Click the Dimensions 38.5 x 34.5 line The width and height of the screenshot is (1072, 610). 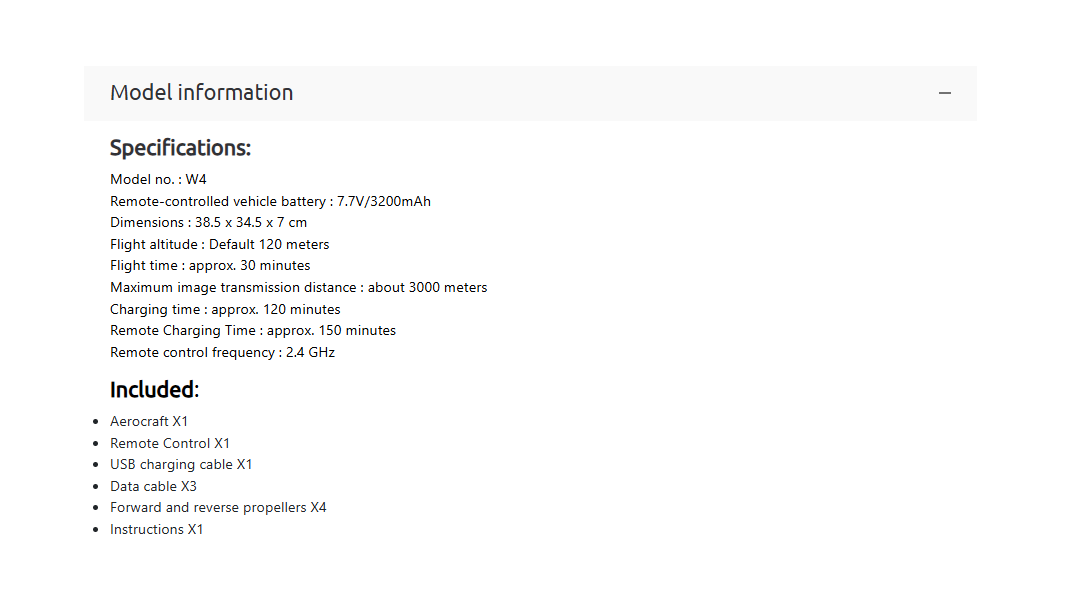coord(209,222)
